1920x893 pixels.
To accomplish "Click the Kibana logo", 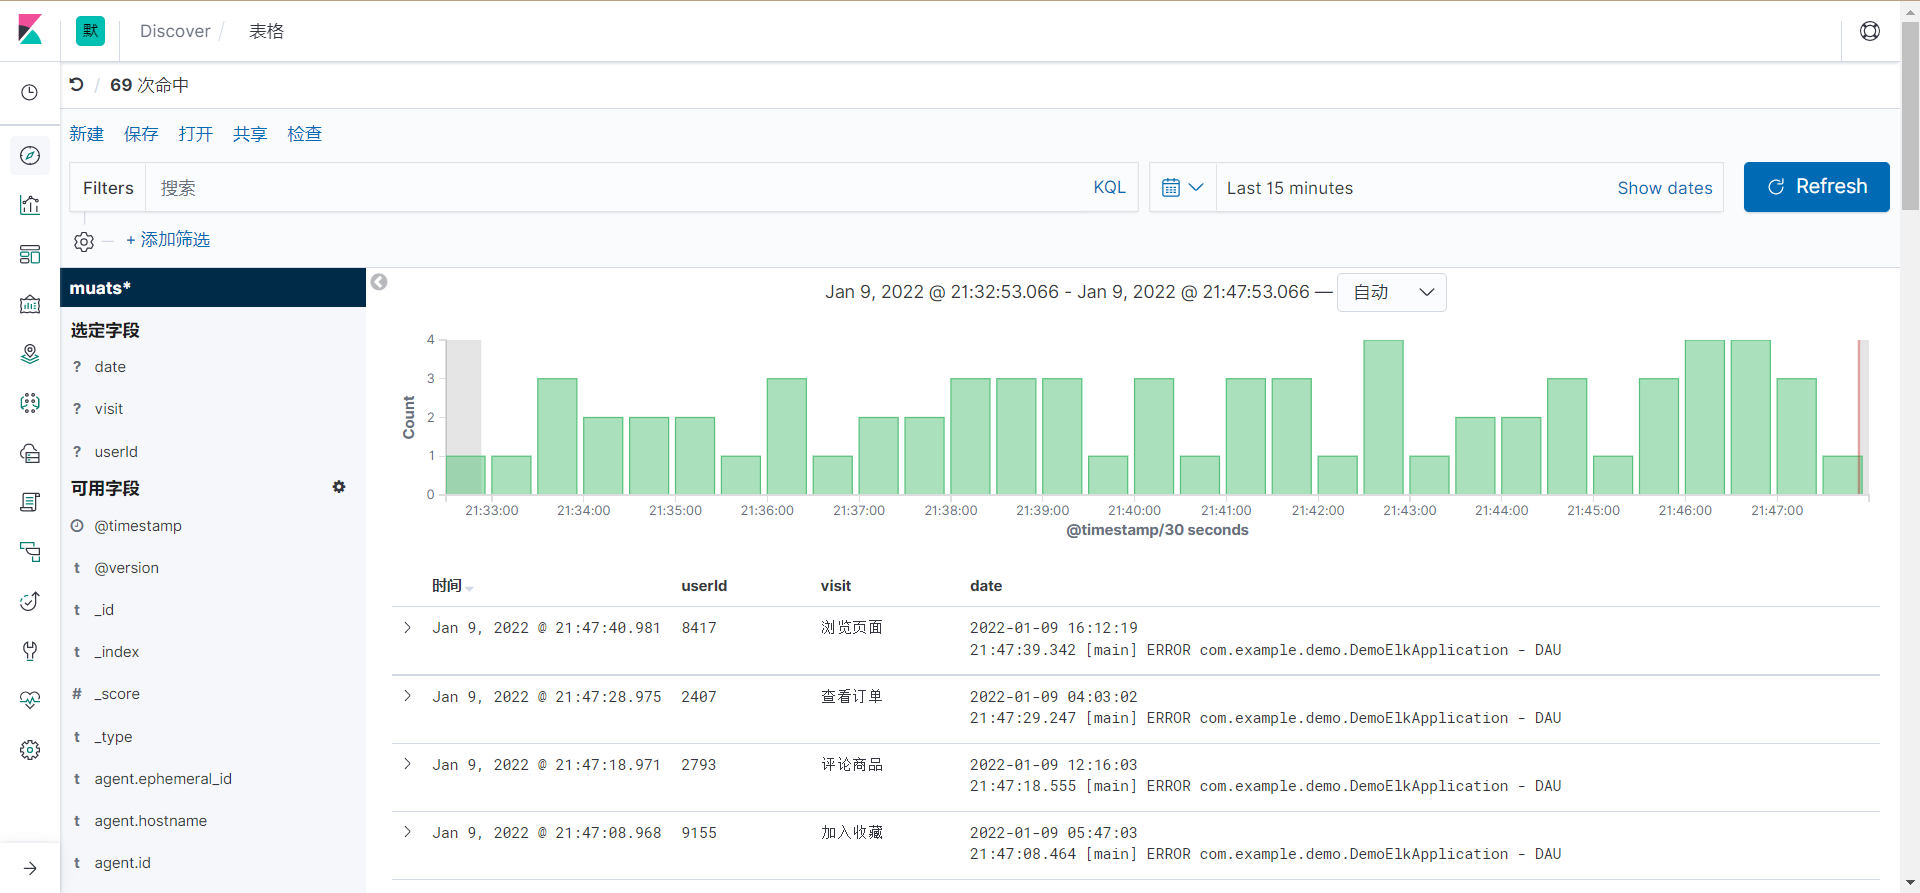I will 30,30.
